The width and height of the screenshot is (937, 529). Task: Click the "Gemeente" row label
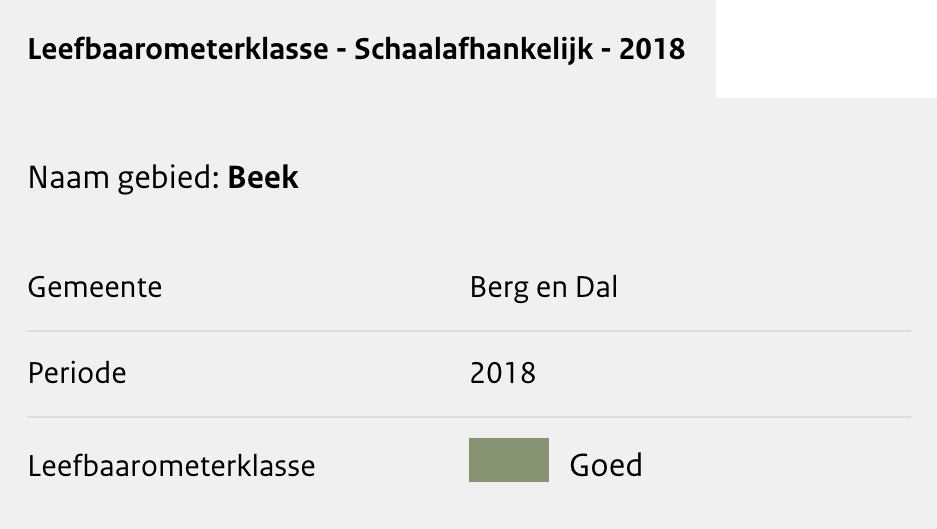click(x=95, y=288)
